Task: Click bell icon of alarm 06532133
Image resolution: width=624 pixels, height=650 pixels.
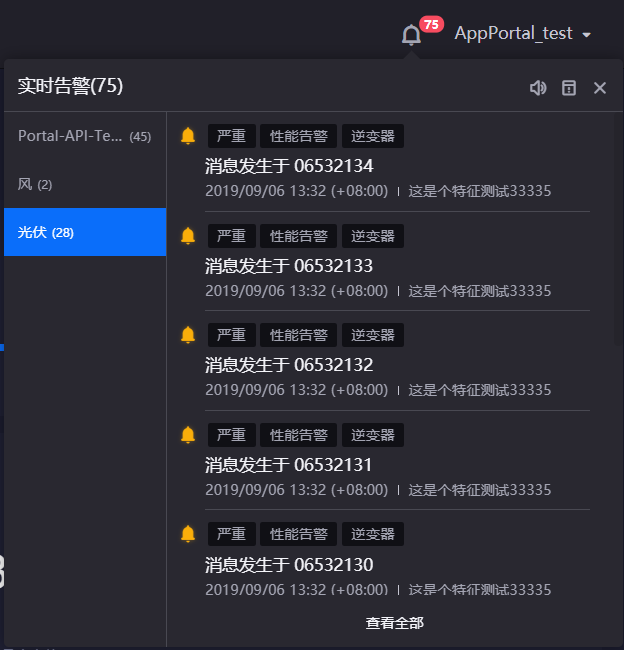Action: point(188,236)
